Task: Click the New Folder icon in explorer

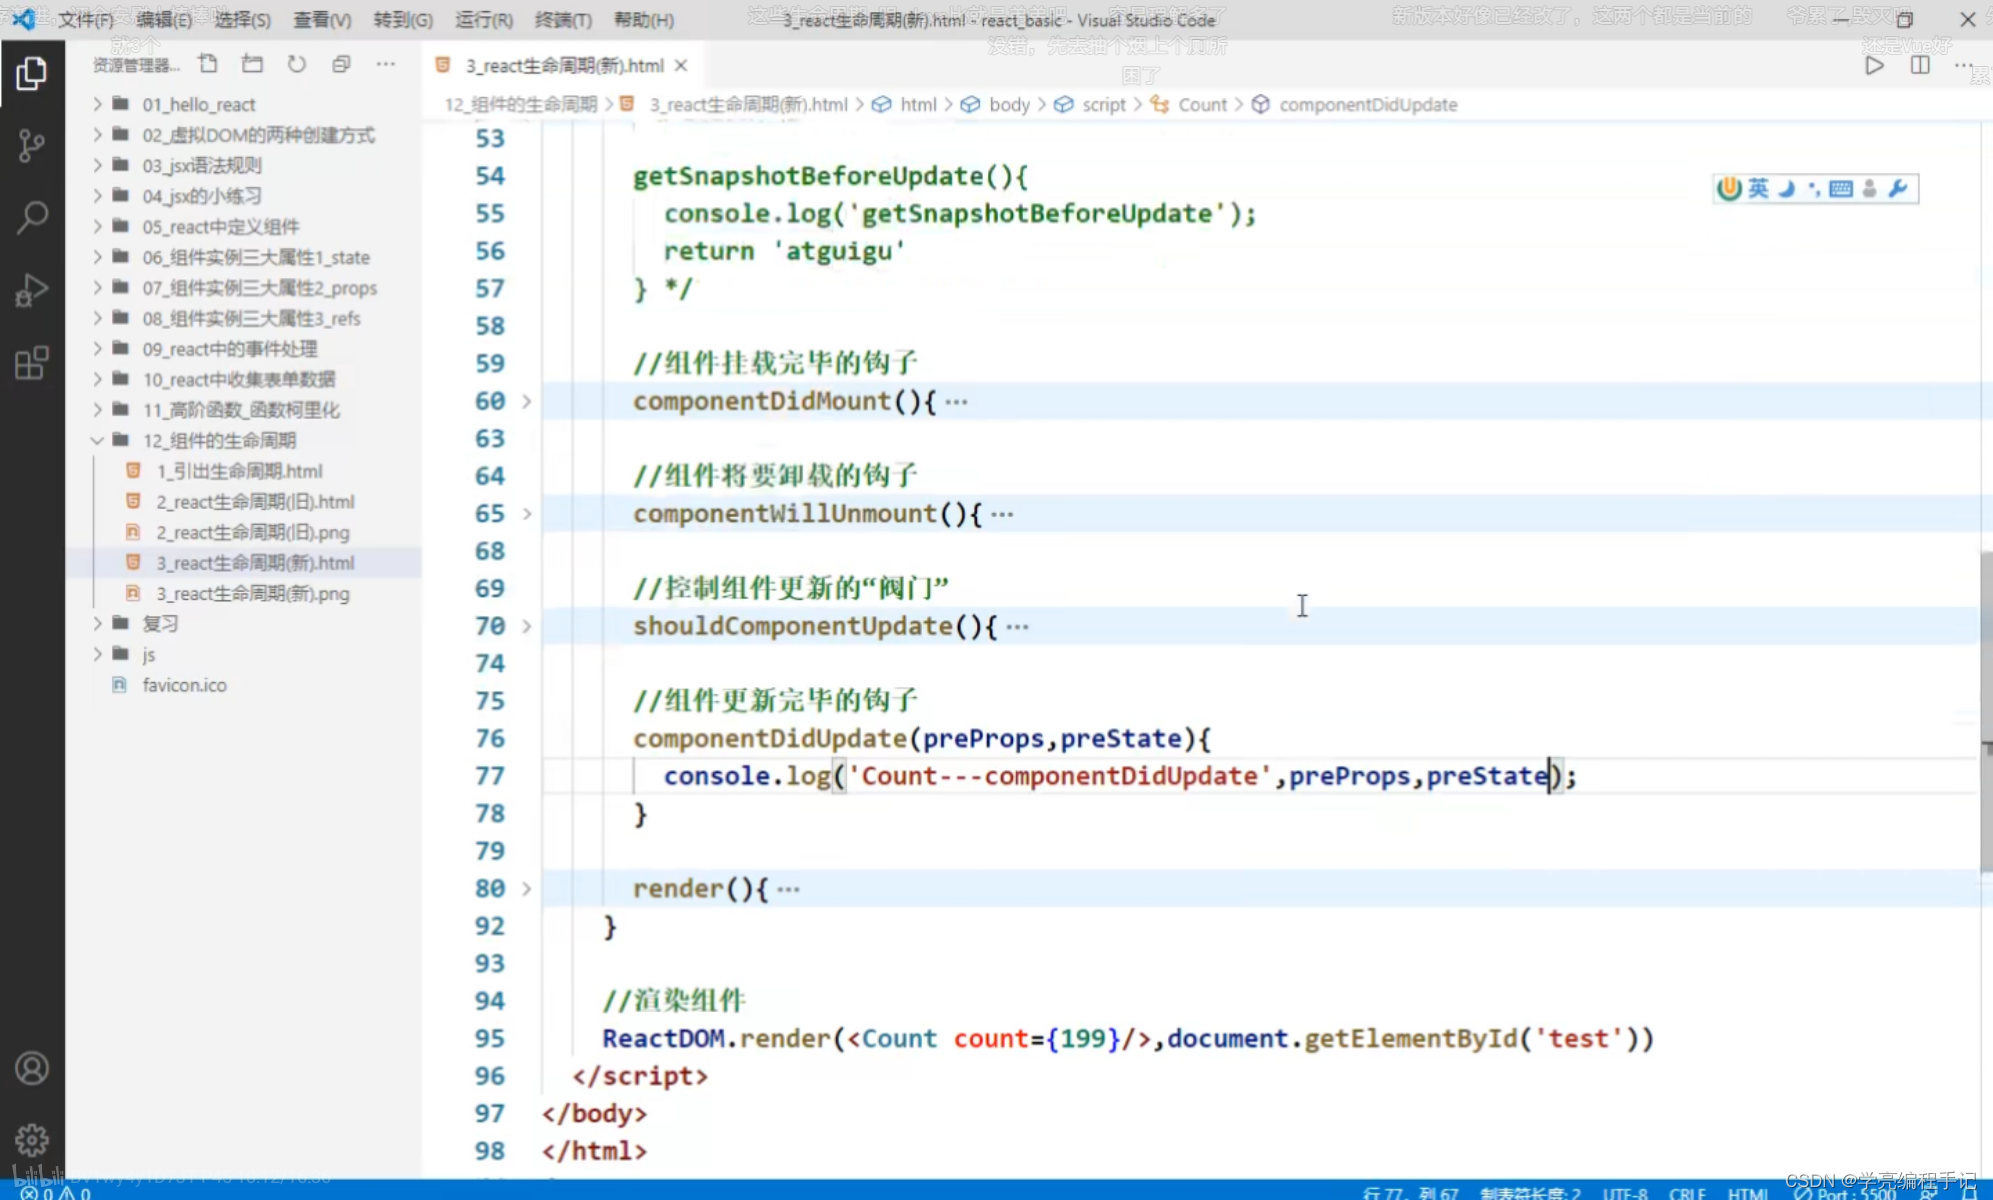Action: [252, 64]
